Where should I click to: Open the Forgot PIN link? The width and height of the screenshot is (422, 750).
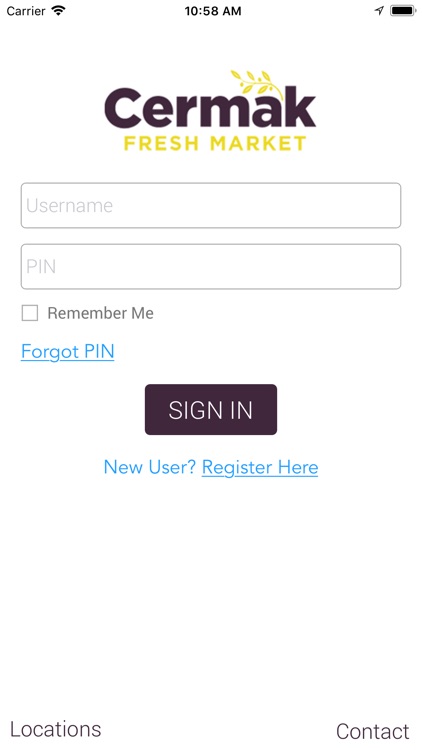[x=67, y=352]
